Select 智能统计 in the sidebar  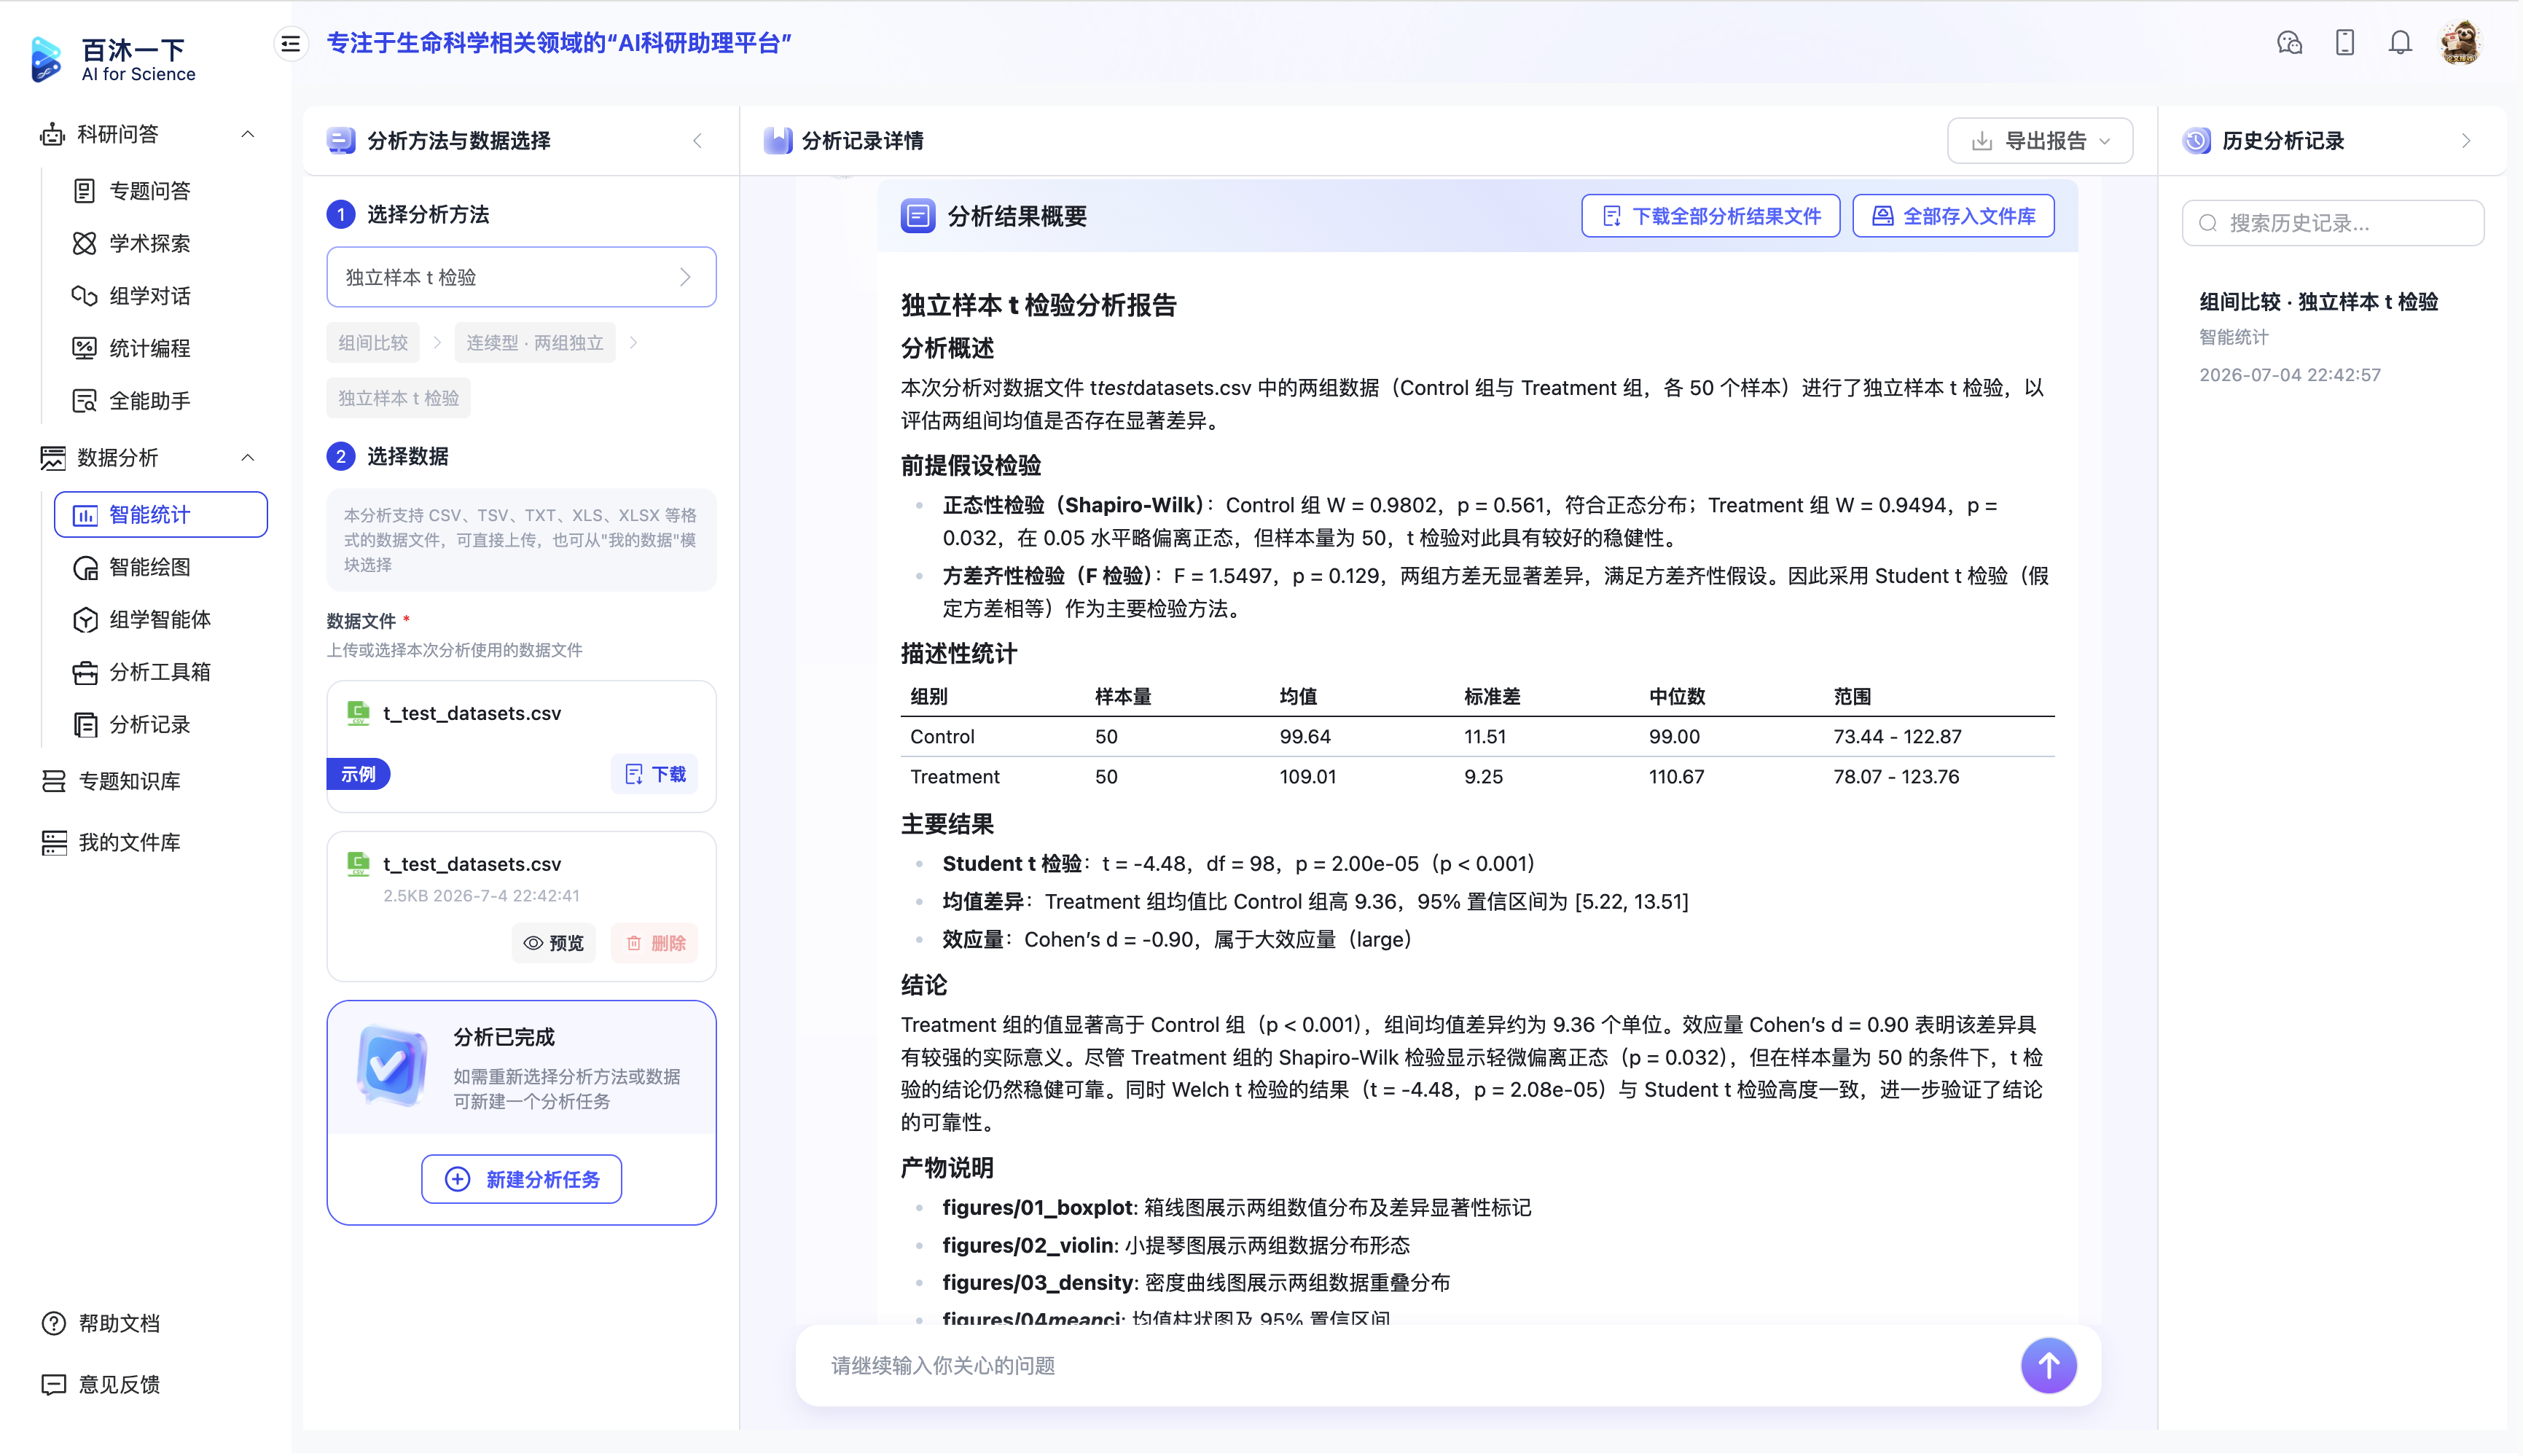[161, 514]
